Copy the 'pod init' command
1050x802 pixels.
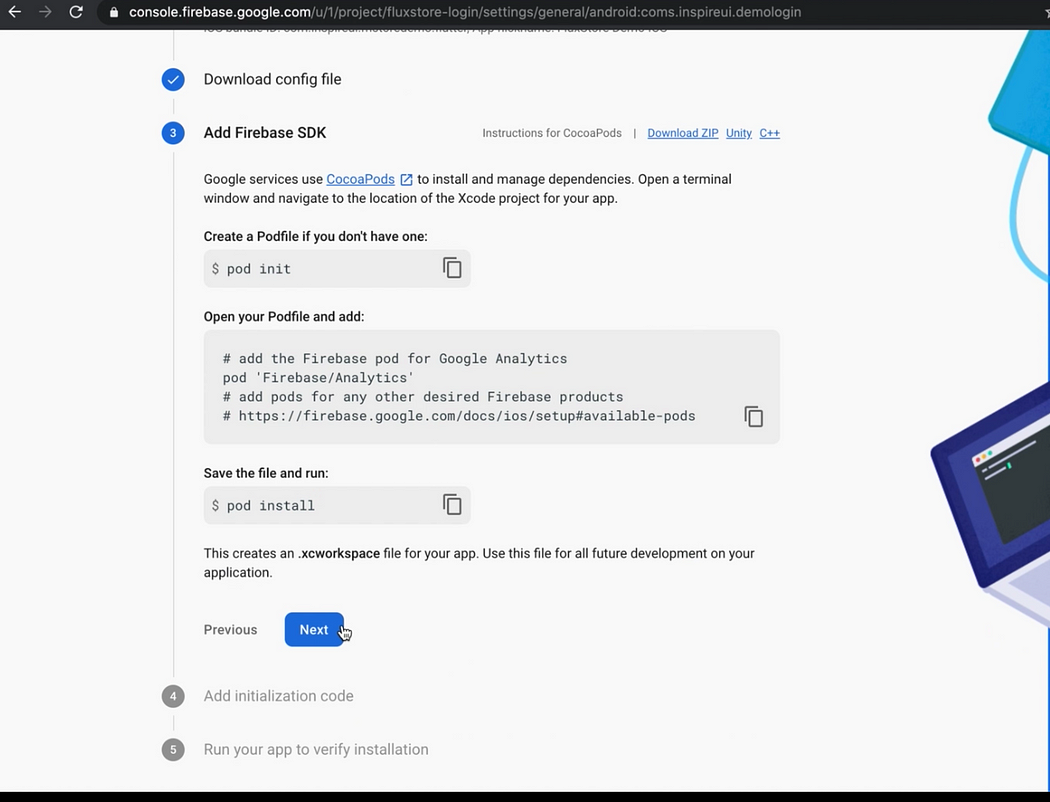click(452, 268)
